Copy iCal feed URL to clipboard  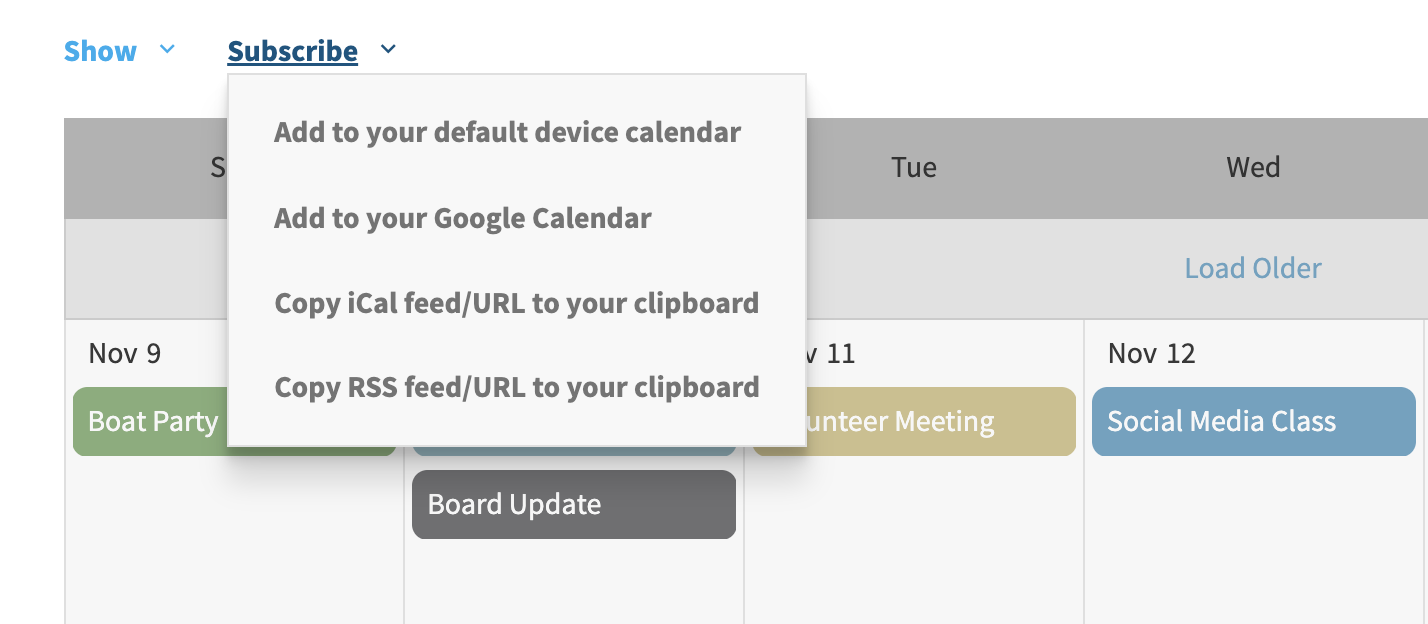(516, 303)
